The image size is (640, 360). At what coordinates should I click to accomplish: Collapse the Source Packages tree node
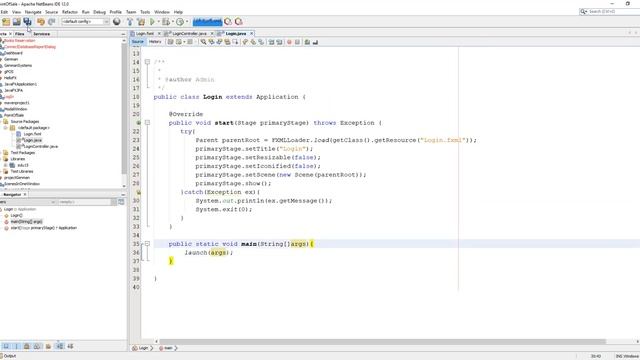[x=0, y=122]
